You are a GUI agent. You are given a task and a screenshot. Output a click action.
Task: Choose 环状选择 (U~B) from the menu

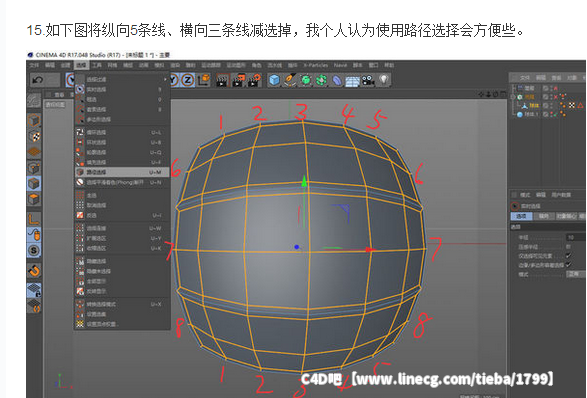pyautogui.click(x=122, y=142)
